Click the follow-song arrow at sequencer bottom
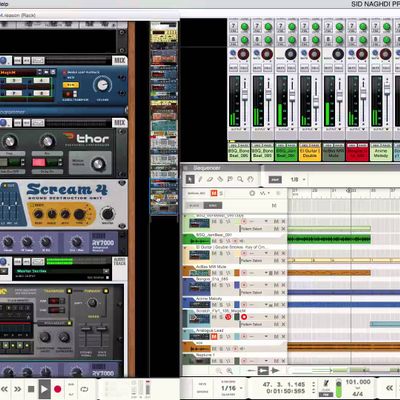This screenshot has height=400, width=400. click(275, 370)
